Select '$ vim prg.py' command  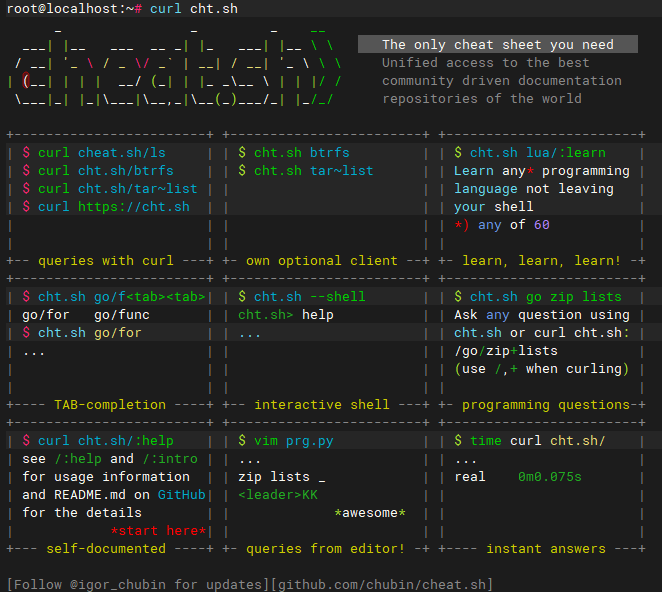point(286,440)
